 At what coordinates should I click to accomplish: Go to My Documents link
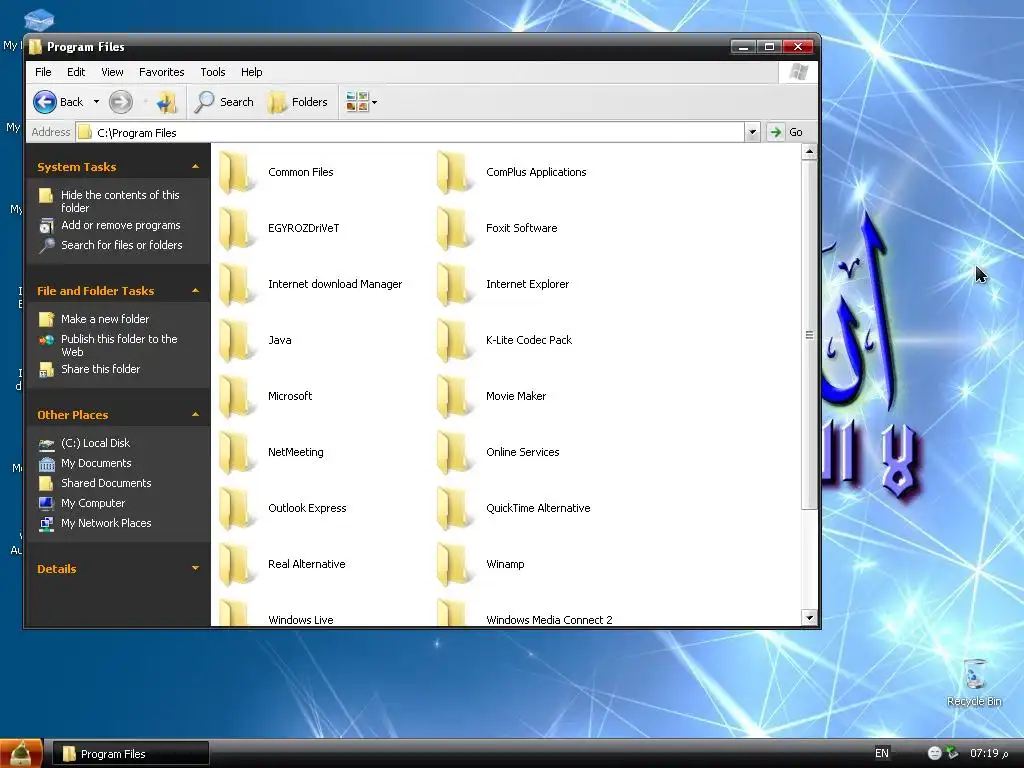point(96,463)
